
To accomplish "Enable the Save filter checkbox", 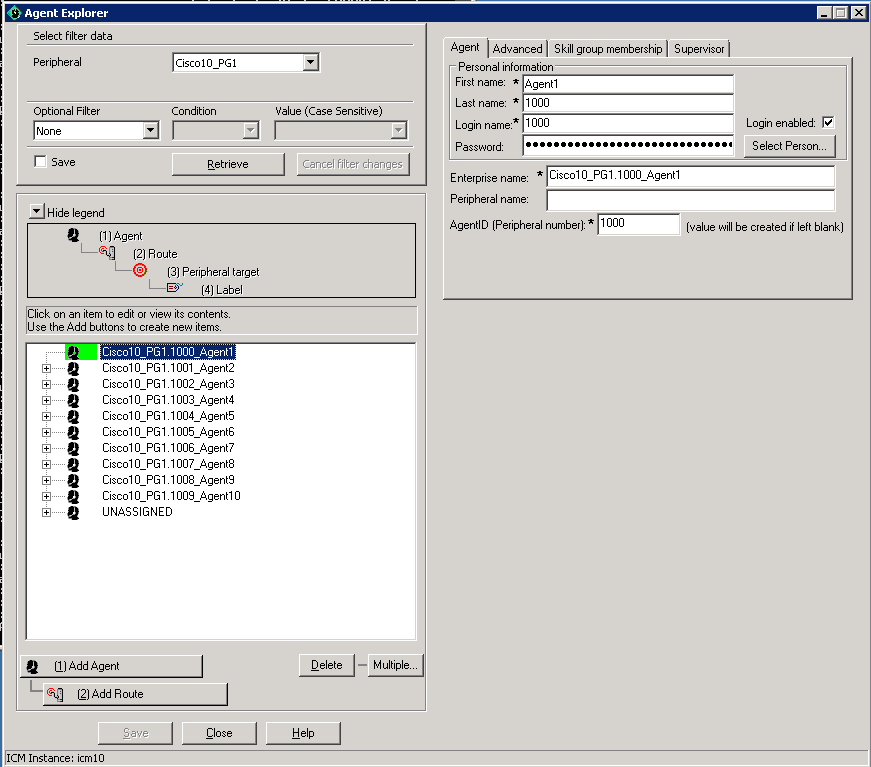I will click(x=40, y=162).
